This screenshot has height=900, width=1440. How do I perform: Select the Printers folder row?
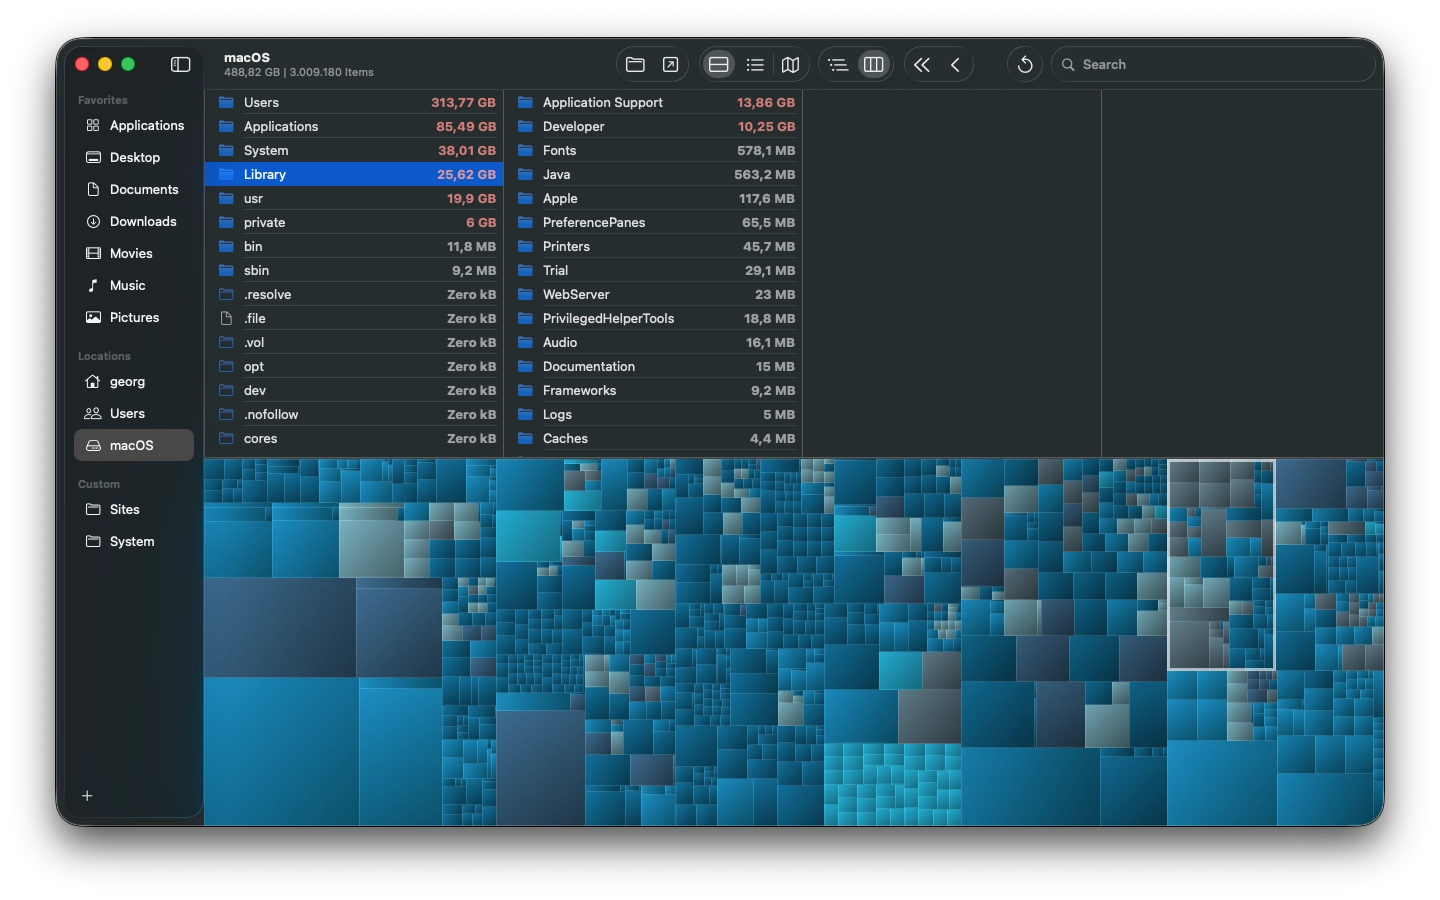tap(654, 246)
